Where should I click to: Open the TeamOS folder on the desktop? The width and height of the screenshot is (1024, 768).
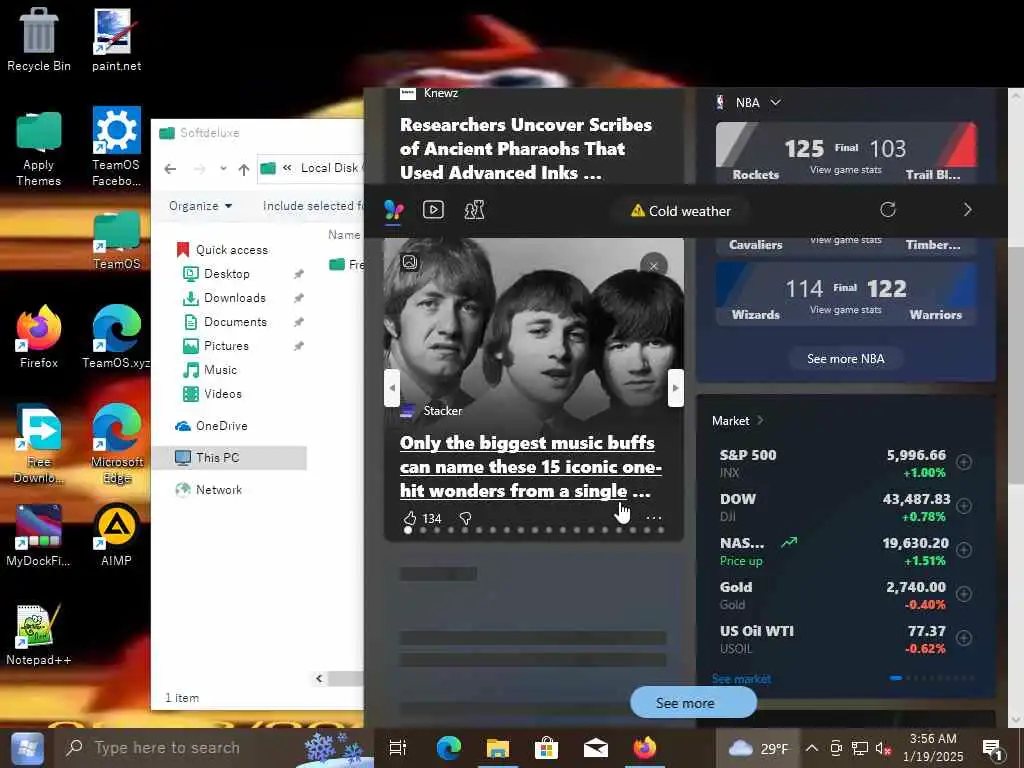click(x=116, y=239)
